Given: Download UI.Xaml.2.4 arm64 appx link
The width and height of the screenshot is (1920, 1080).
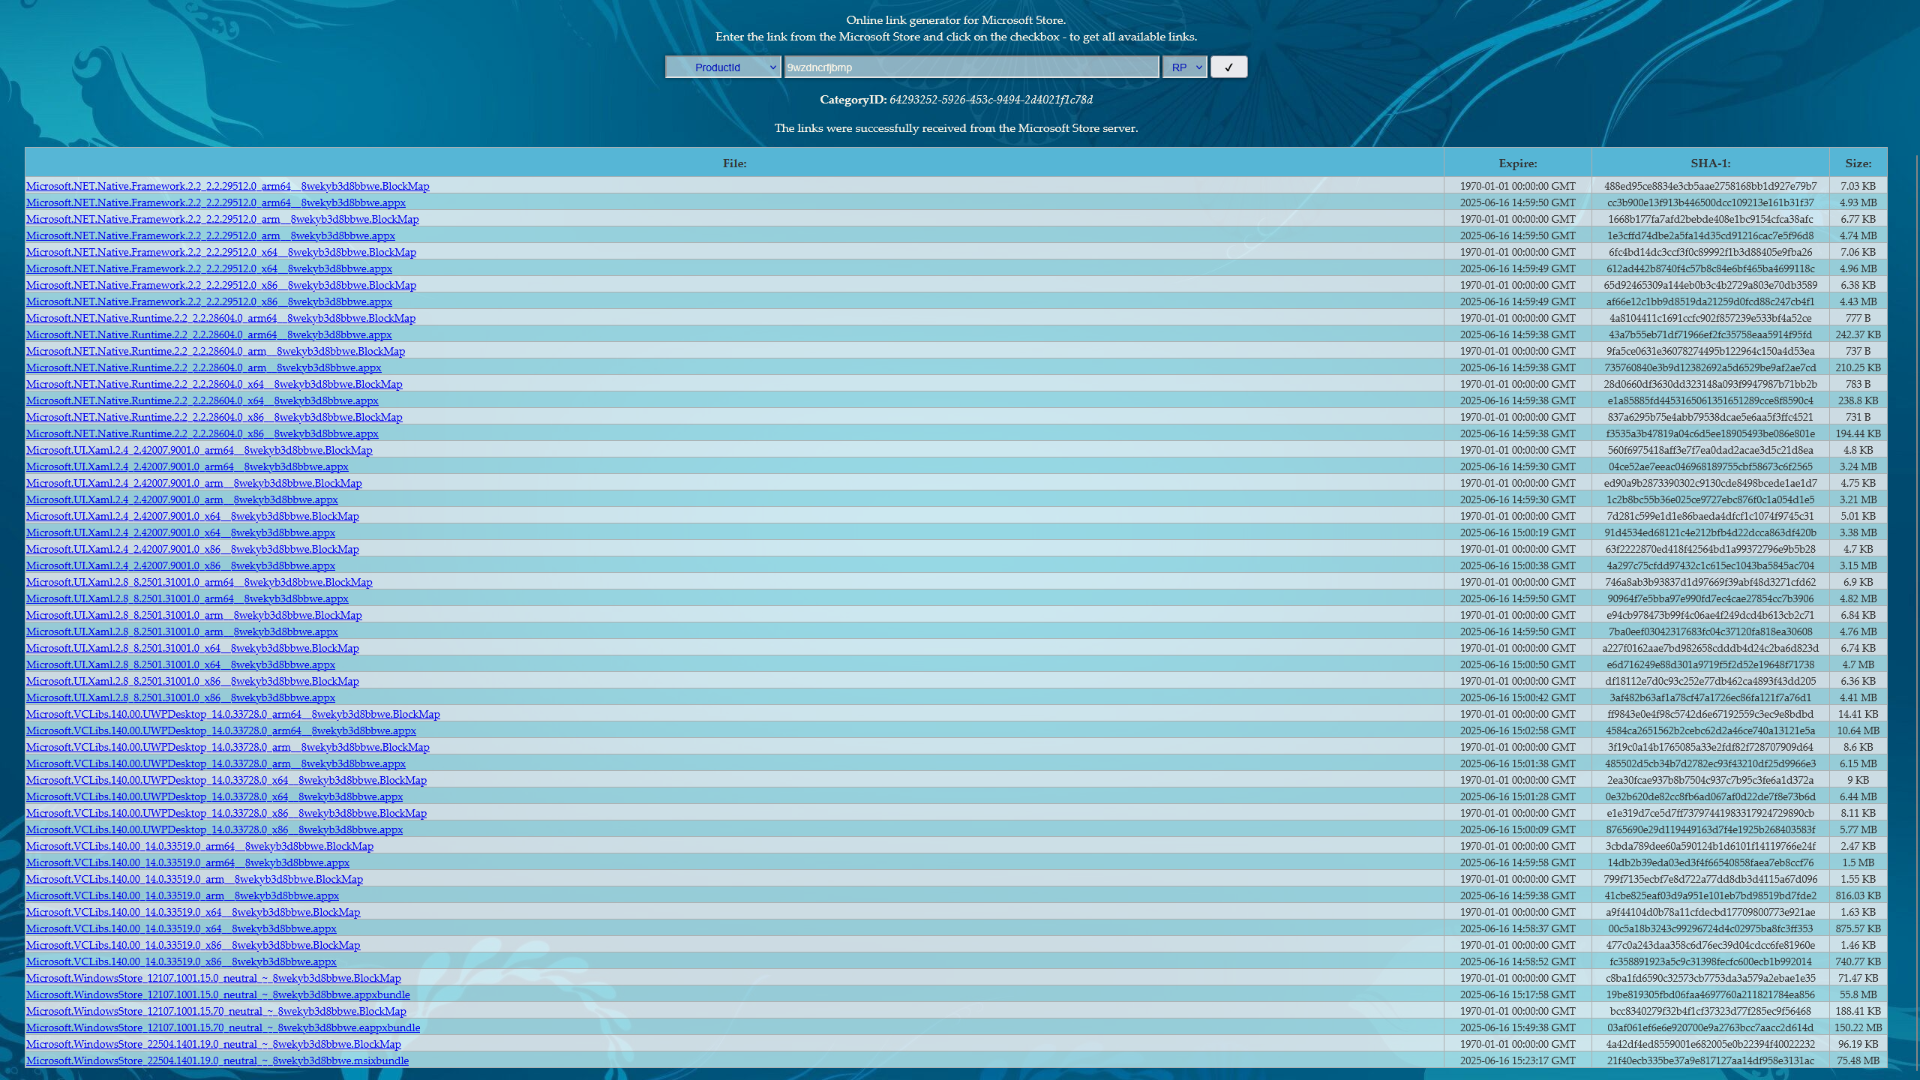Looking at the screenshot, I should click(x=187, y=467).
